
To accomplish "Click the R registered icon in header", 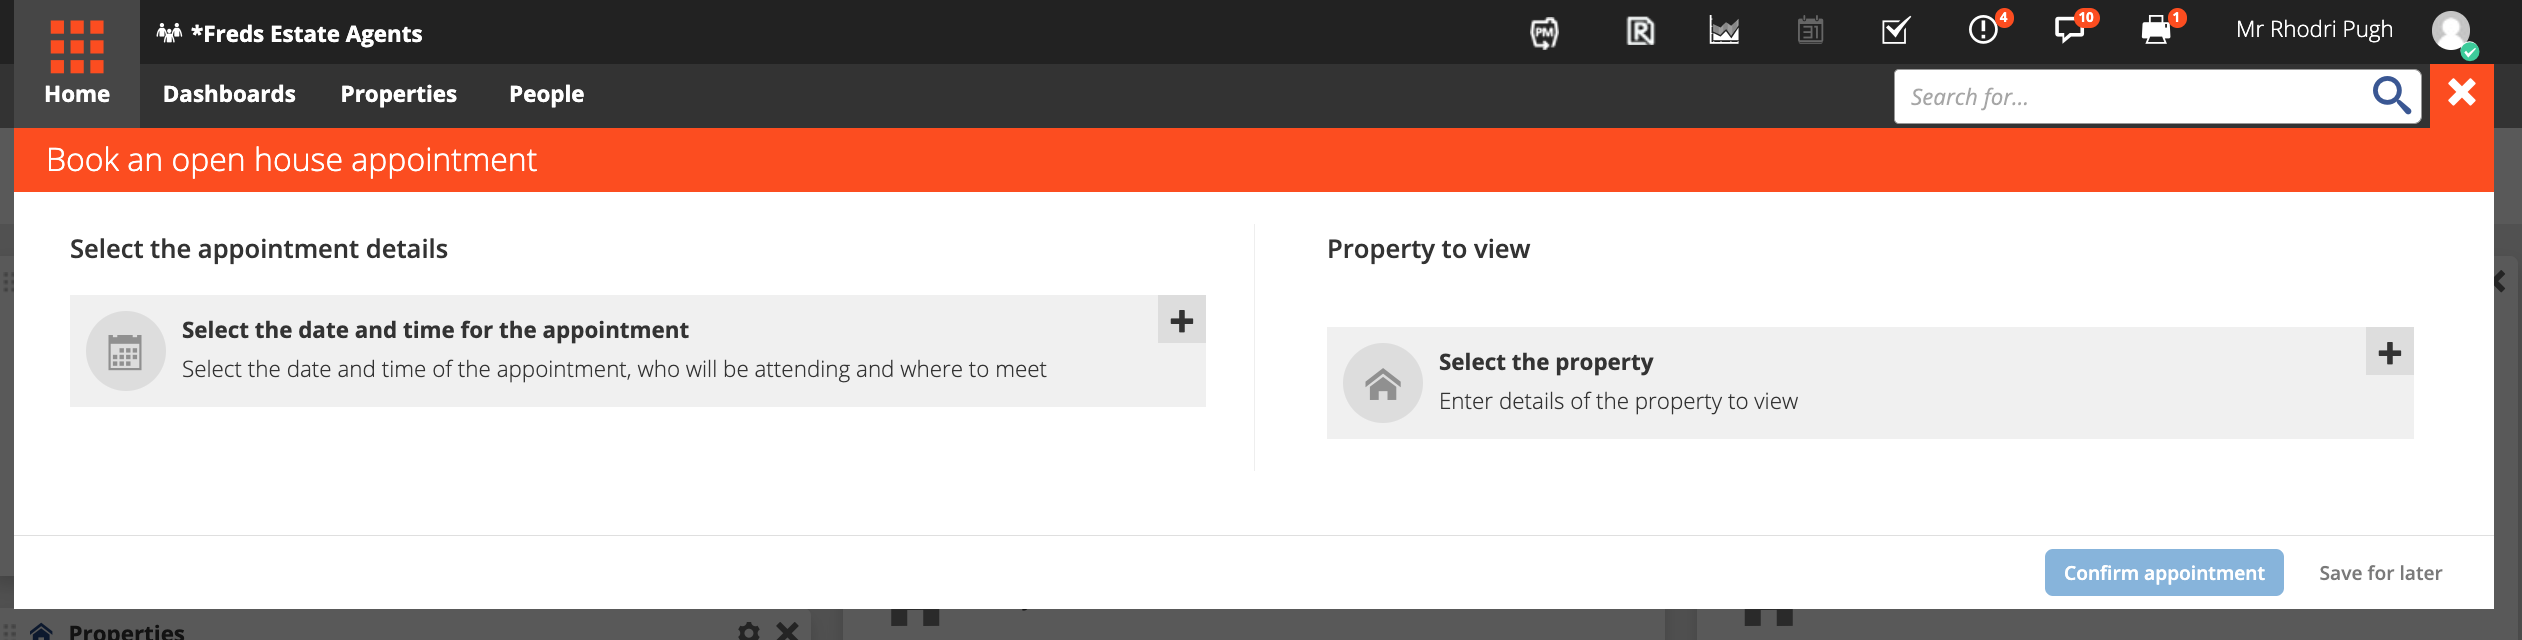I will [x=1640, y=32].
